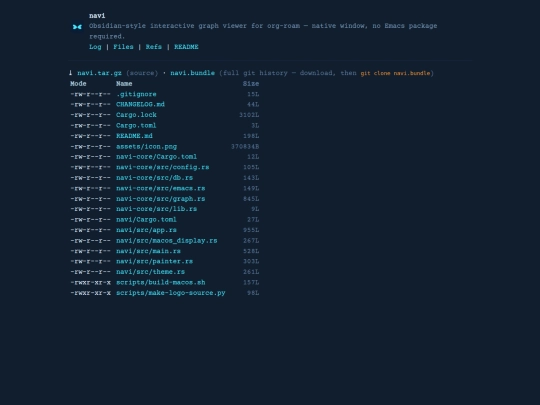Open navi/src/main.rs file
This screenshot has width=540, height=405.
pos(148,251)
